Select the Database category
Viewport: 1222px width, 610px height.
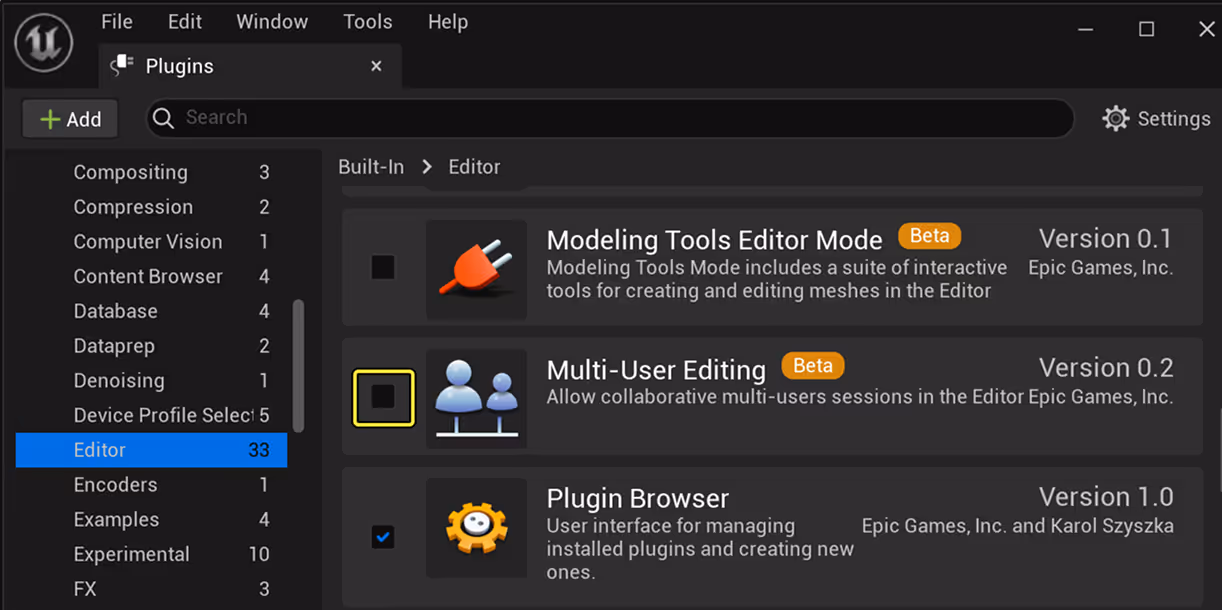(151, 311)
